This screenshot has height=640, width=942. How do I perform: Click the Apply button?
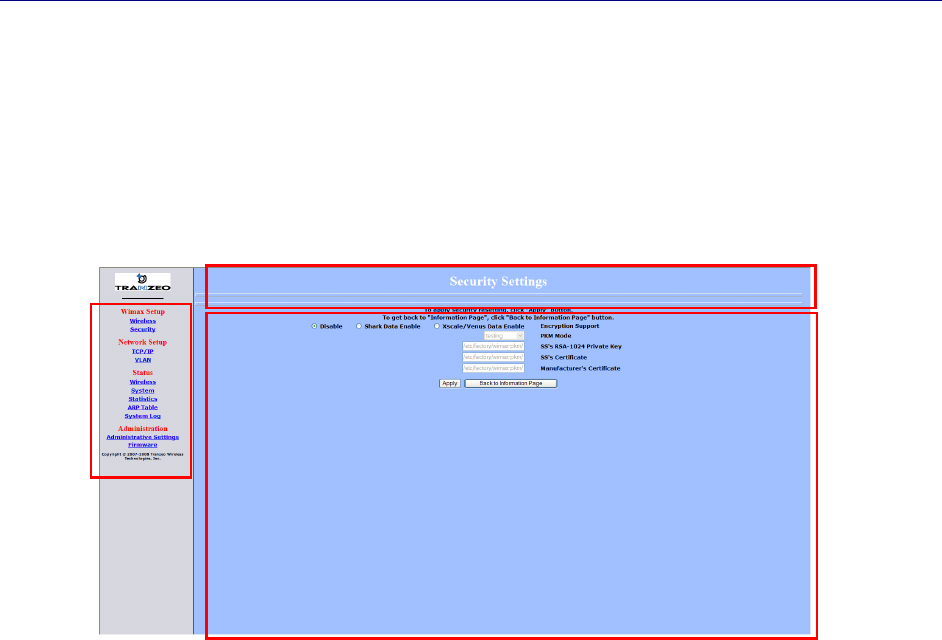point(450,383)
